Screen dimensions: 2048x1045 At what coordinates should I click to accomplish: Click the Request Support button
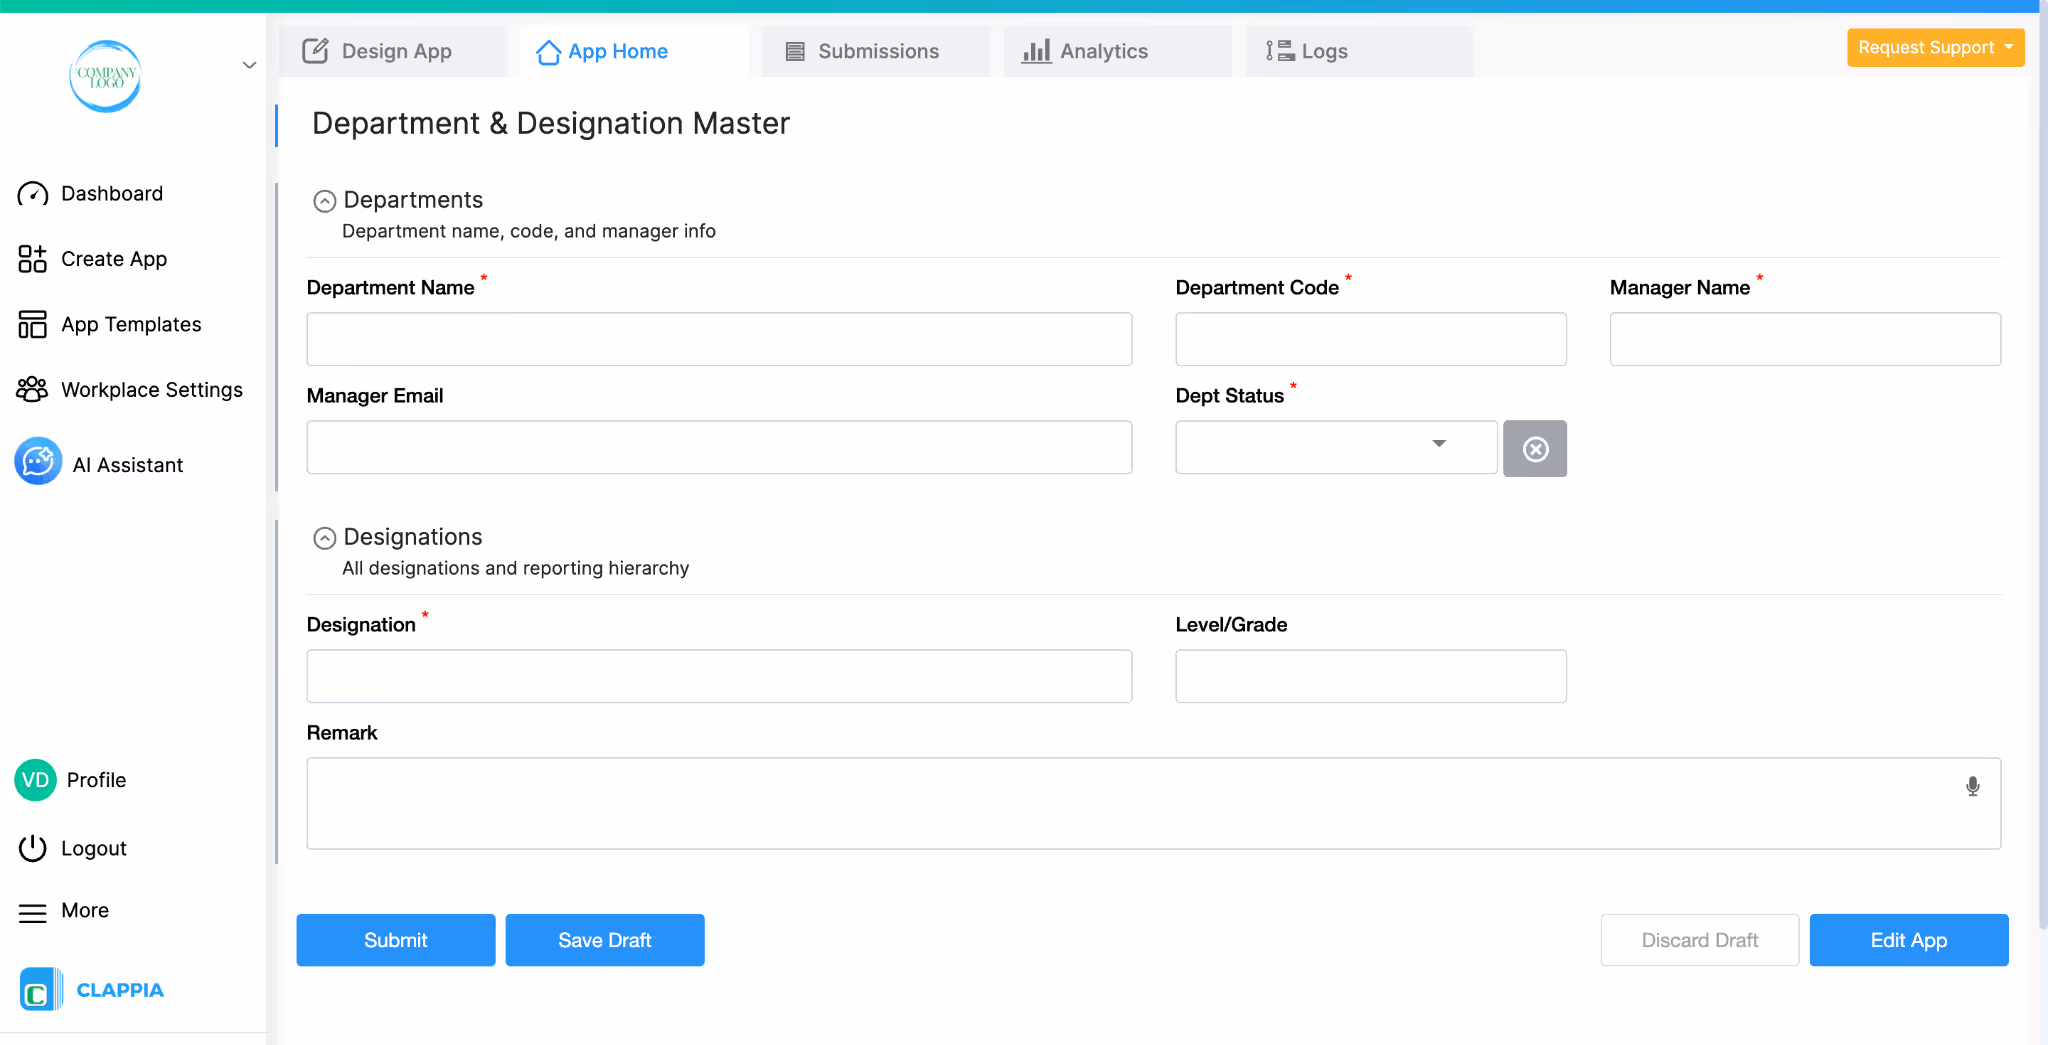click(1934, 47)
